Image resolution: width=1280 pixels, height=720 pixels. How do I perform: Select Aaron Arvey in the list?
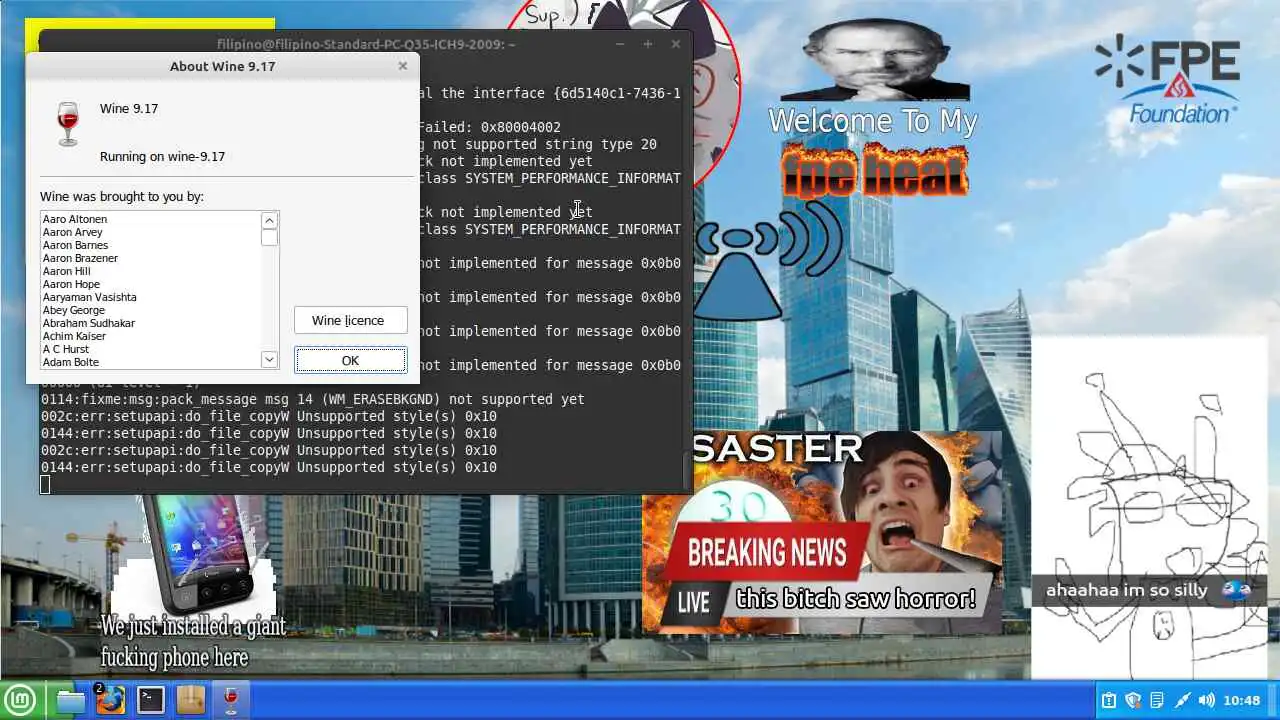(x=151, y=232)
